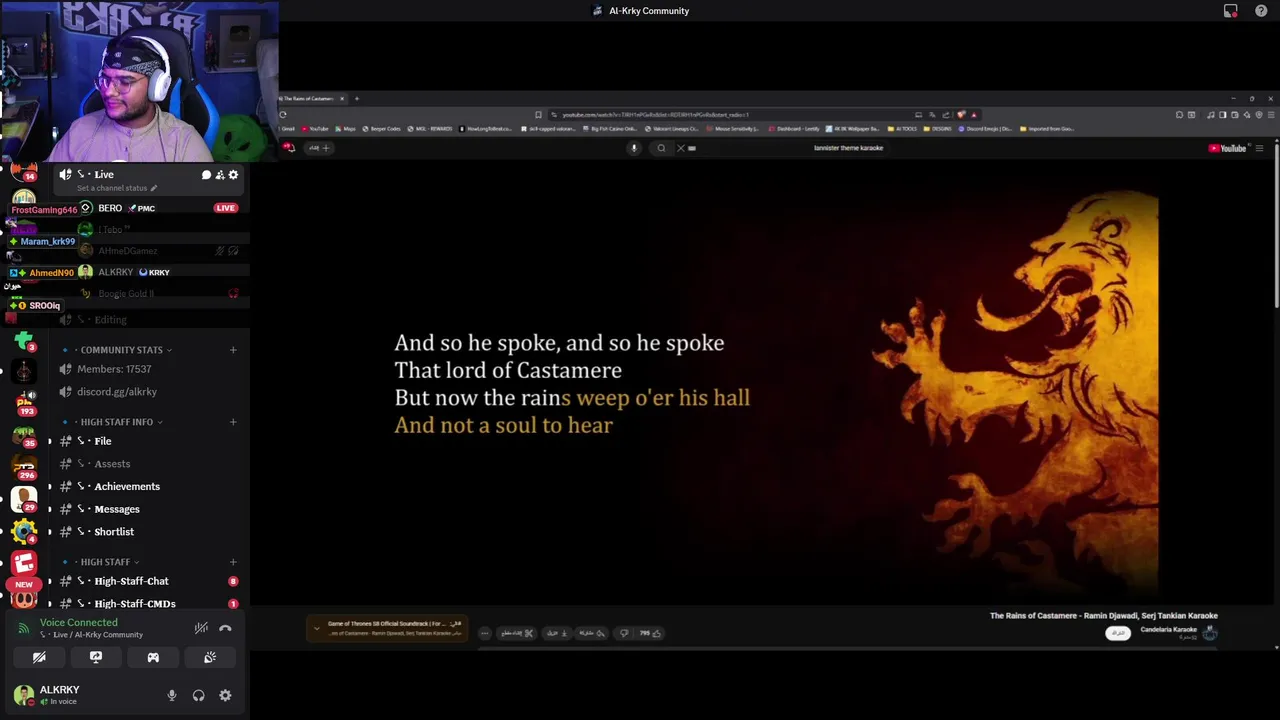Open Discord inbox icon in title bar
1280x720 pixels.
pos(1231,11)
